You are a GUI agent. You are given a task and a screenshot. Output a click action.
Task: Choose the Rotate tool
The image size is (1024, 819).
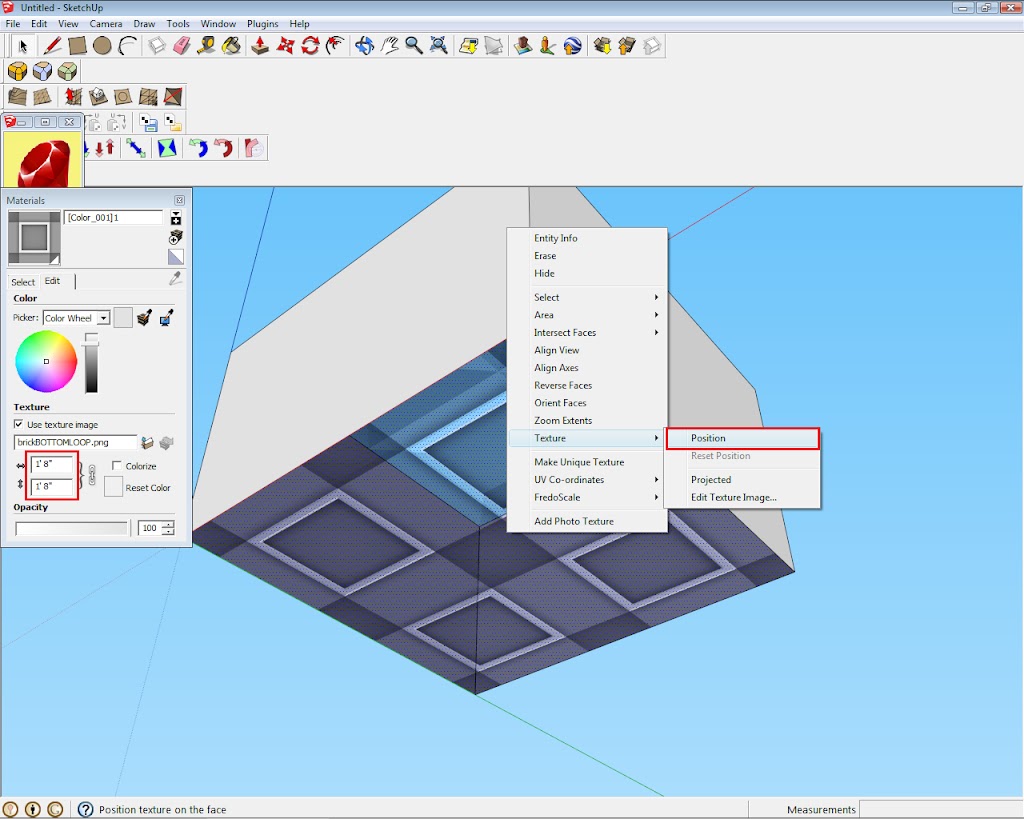(310, 46)
